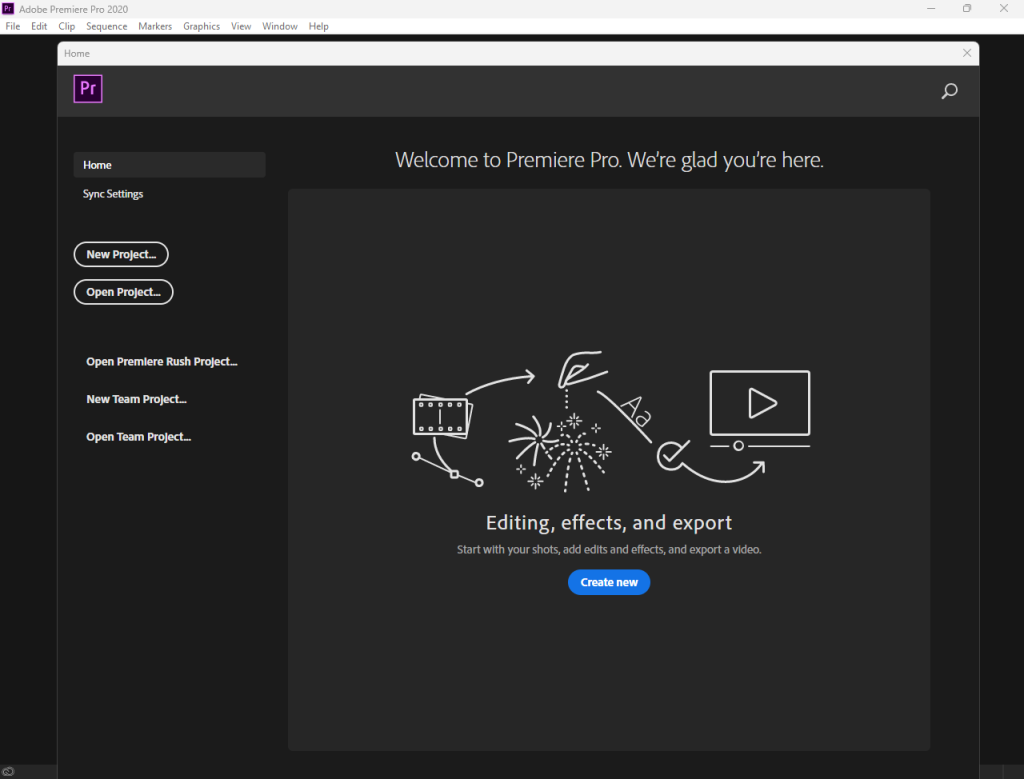Click the blue Create new button
The image size is (1024, 779).
pyautogui.click(x=609, y=582)
